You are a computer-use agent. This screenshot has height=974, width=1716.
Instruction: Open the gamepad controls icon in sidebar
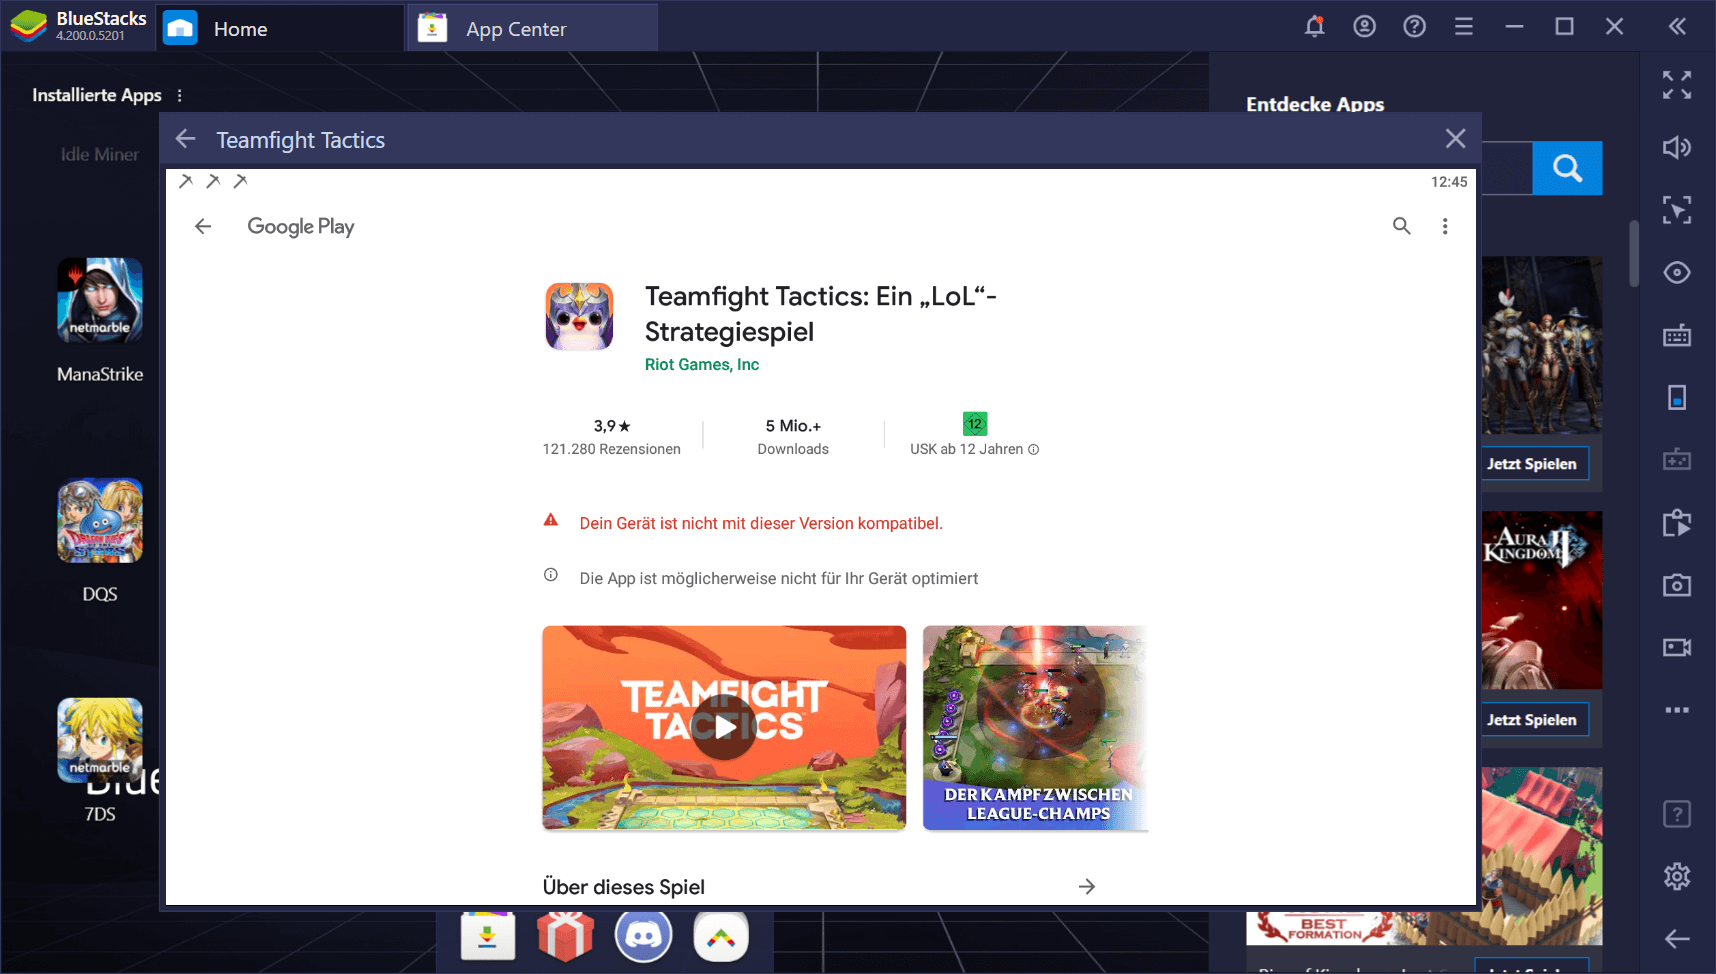[1677, 460]
